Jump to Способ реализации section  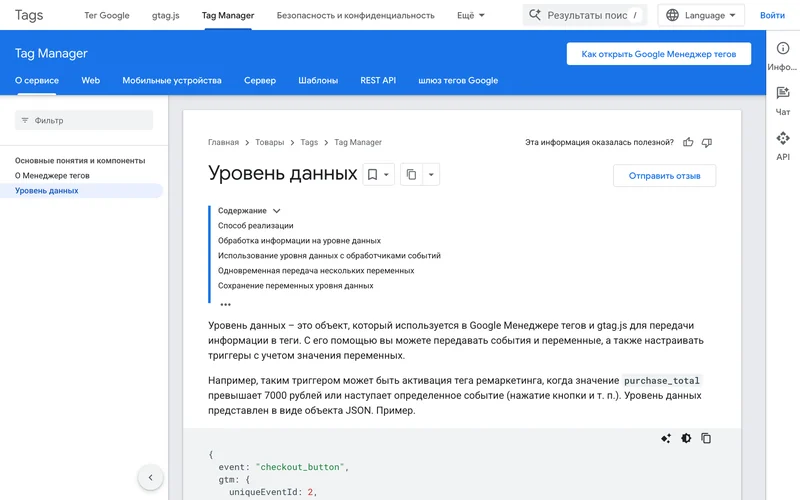tap(256, 226)
